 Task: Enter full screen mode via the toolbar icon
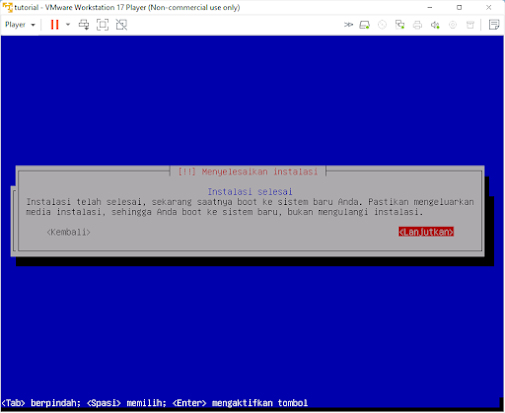click(x=103, y=25)
